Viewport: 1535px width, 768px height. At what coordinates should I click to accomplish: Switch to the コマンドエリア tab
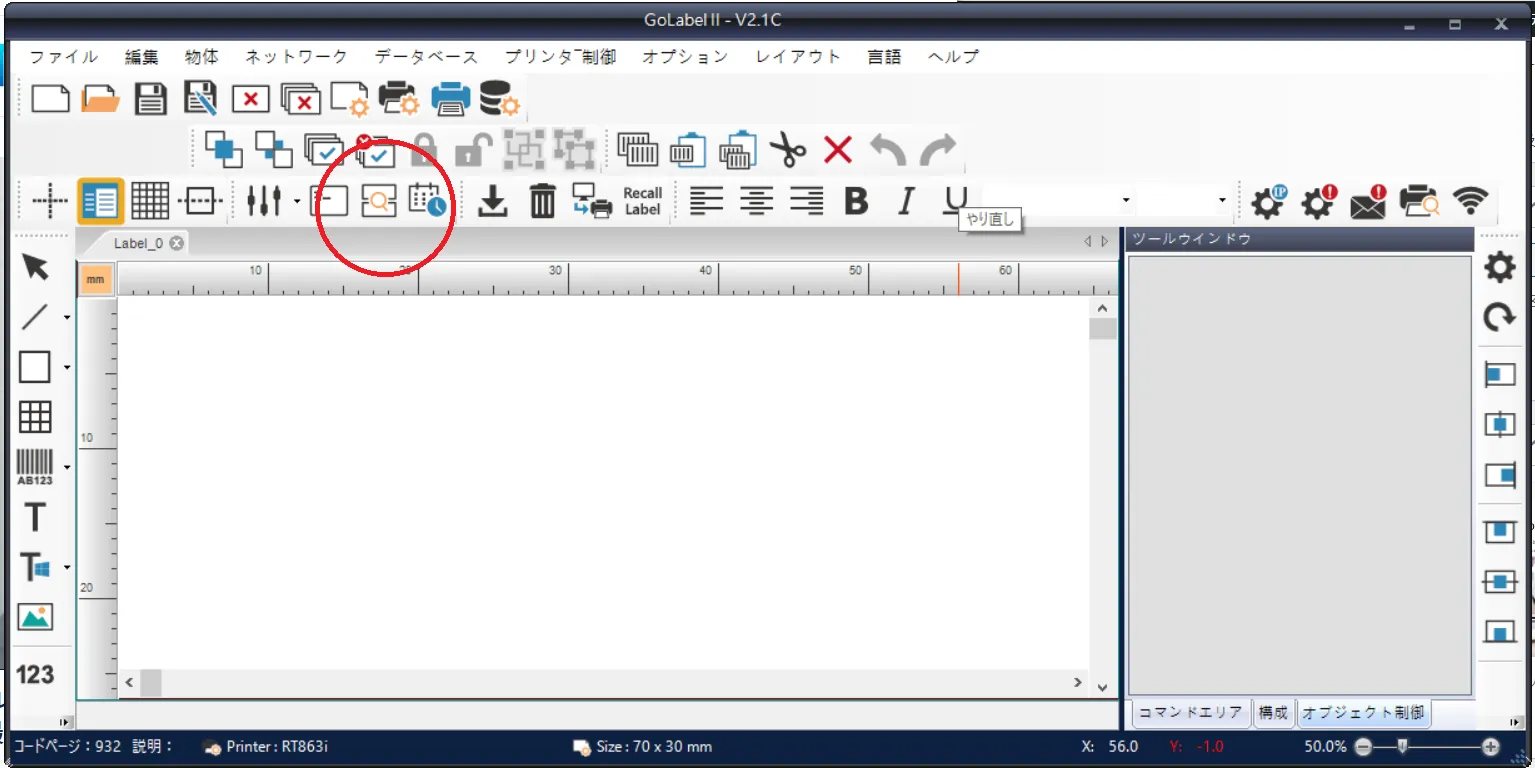click(1190, 712)
